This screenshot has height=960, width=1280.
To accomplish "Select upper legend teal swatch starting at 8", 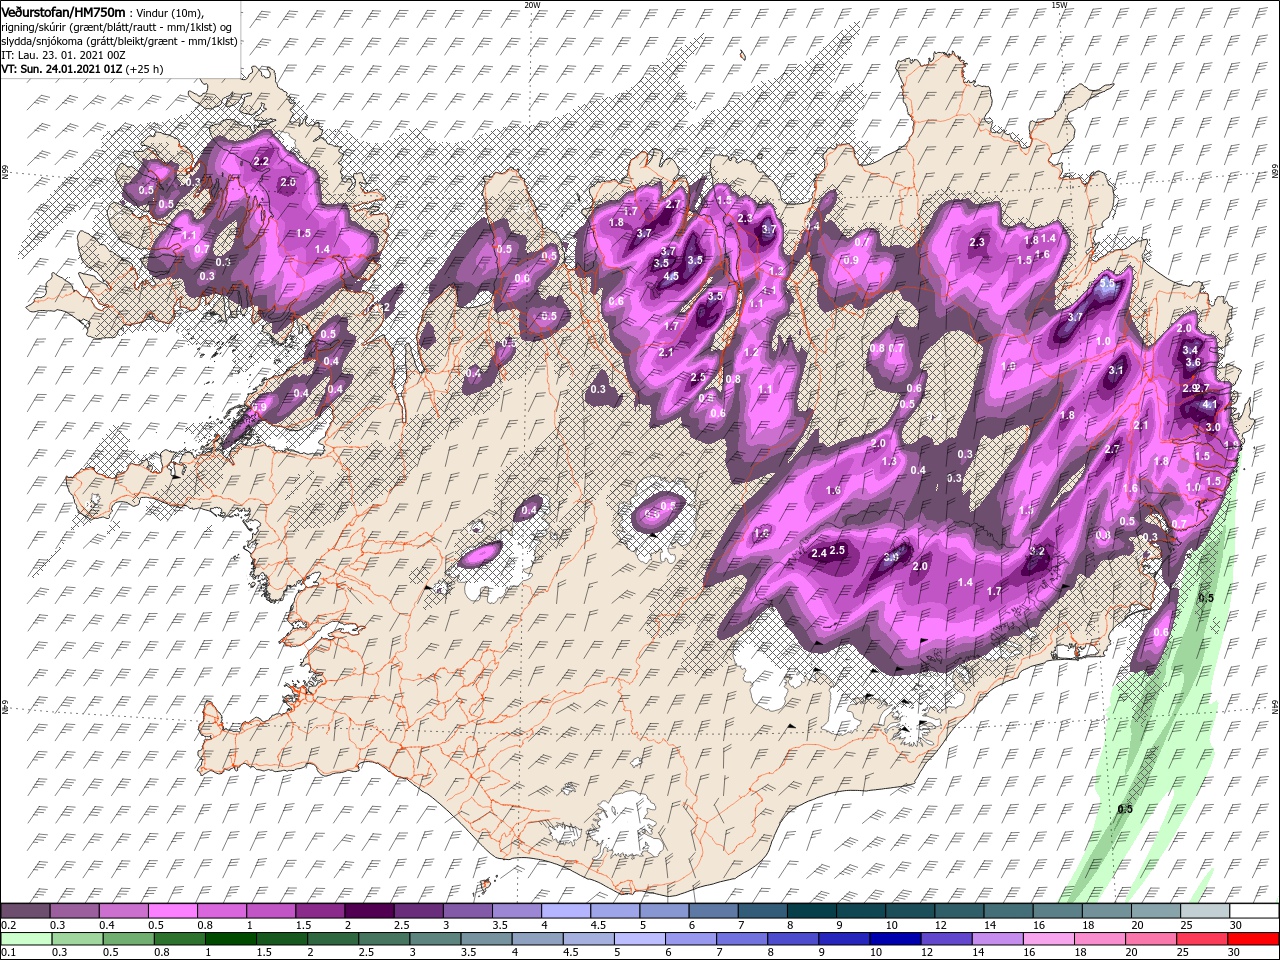I will [x=811, y=911].
